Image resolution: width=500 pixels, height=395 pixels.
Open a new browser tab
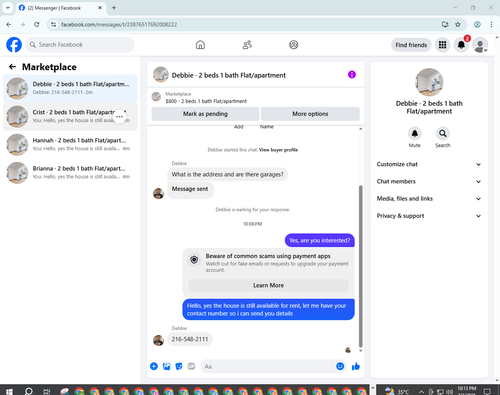pyautogui.click(x=114, y=8)
